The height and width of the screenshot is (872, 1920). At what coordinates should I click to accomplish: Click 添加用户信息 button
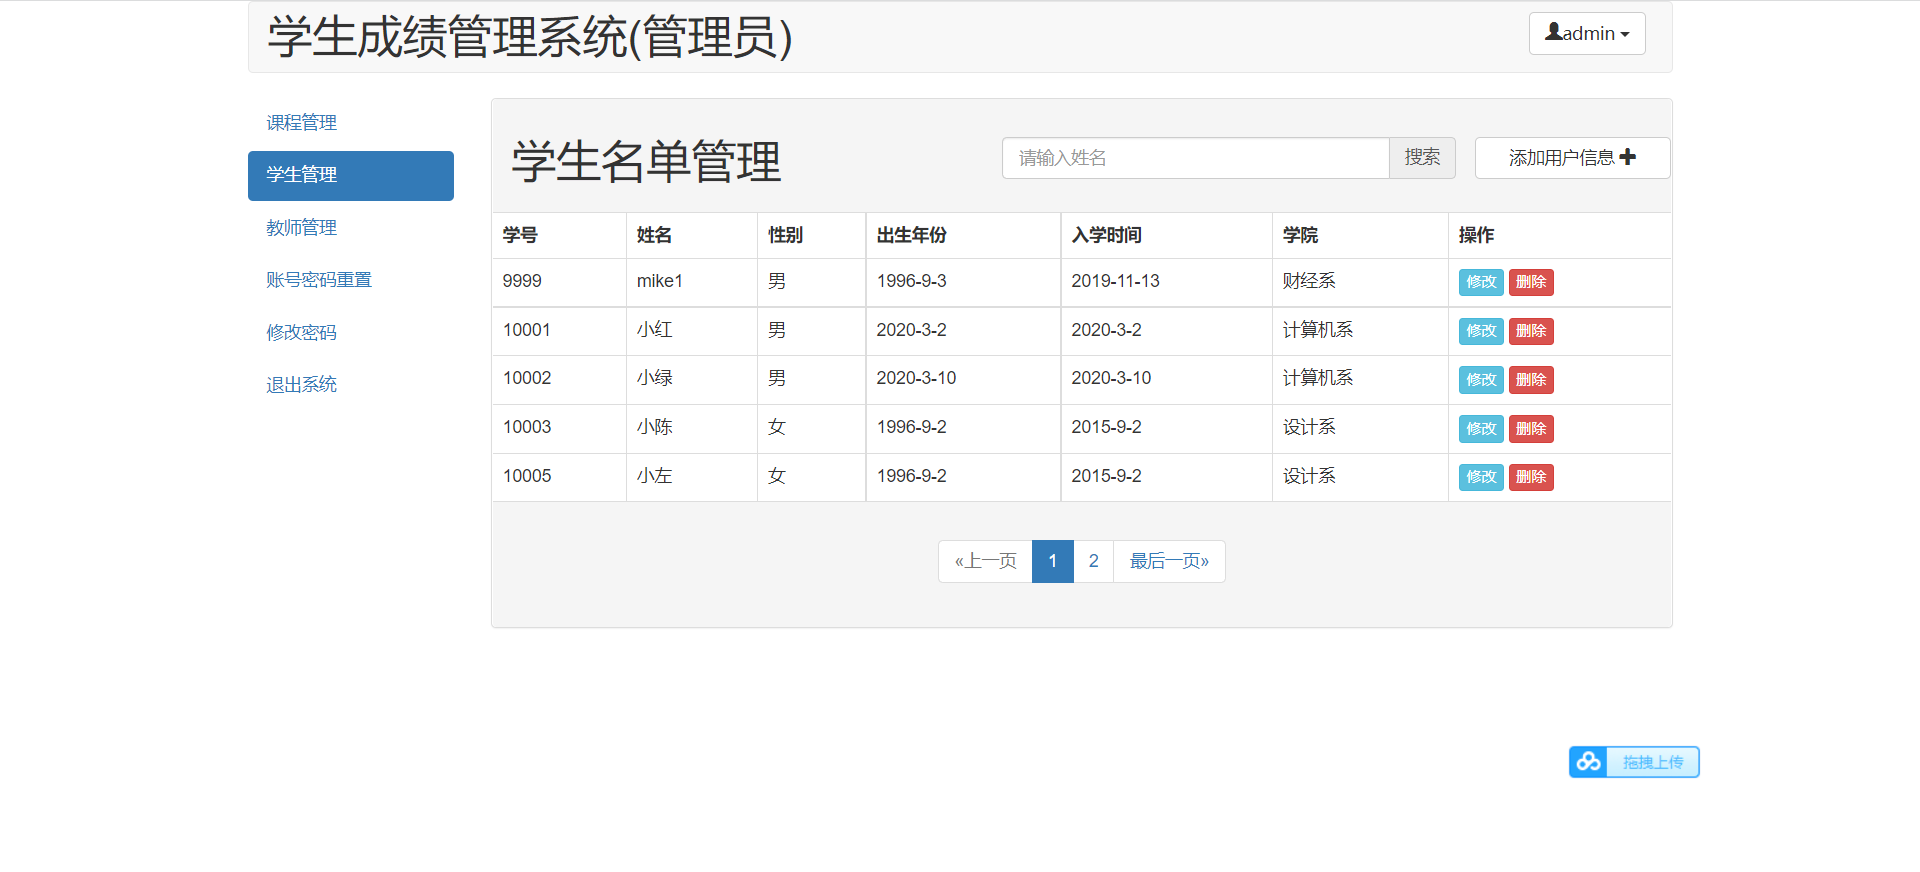tap(1572, 158)
